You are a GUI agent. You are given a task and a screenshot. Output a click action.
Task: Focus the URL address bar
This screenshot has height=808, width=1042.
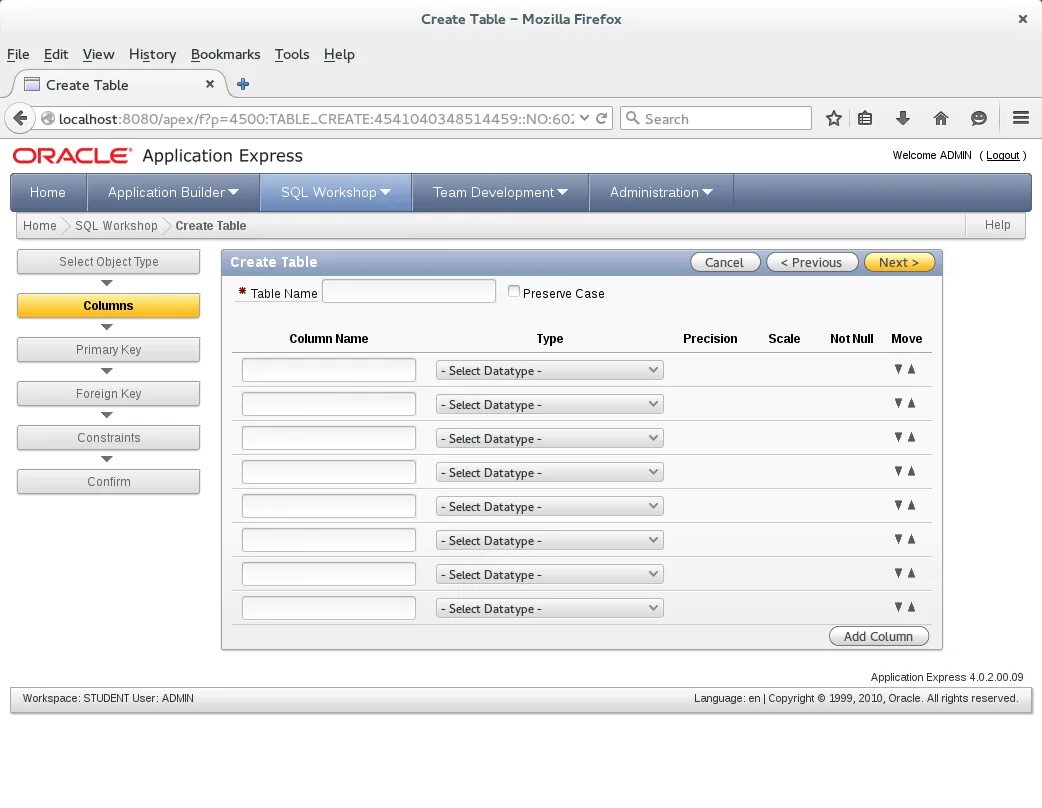point(315,118)
